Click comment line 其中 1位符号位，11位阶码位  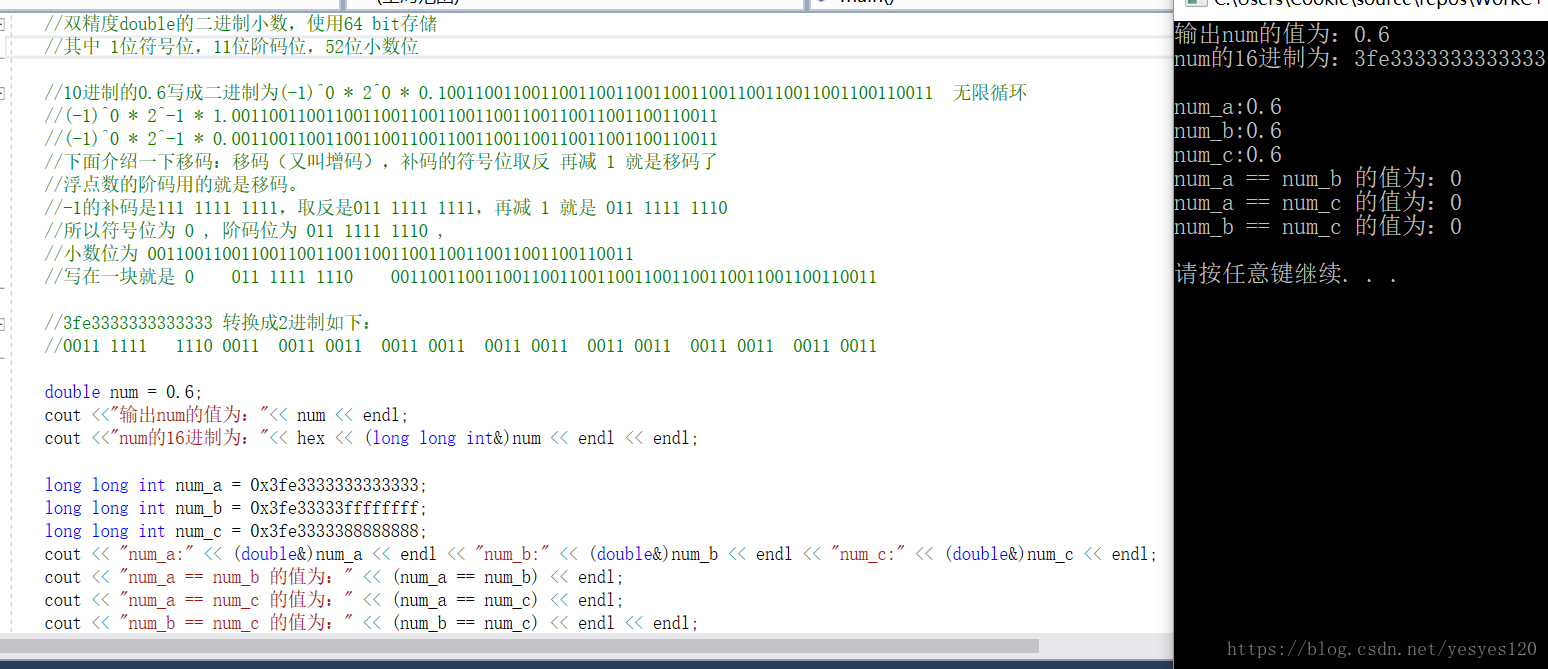coord(232,47)
